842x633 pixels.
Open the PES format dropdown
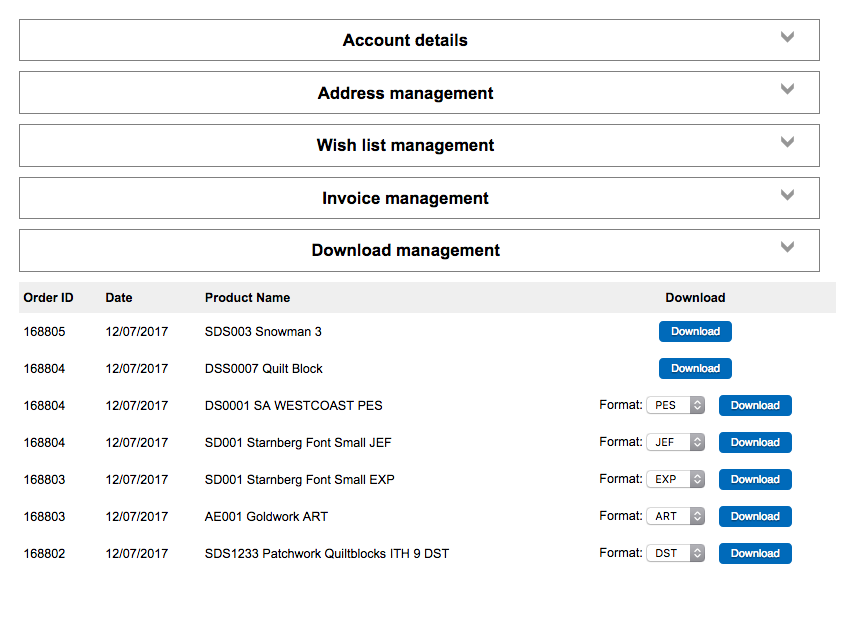point(676,406)
